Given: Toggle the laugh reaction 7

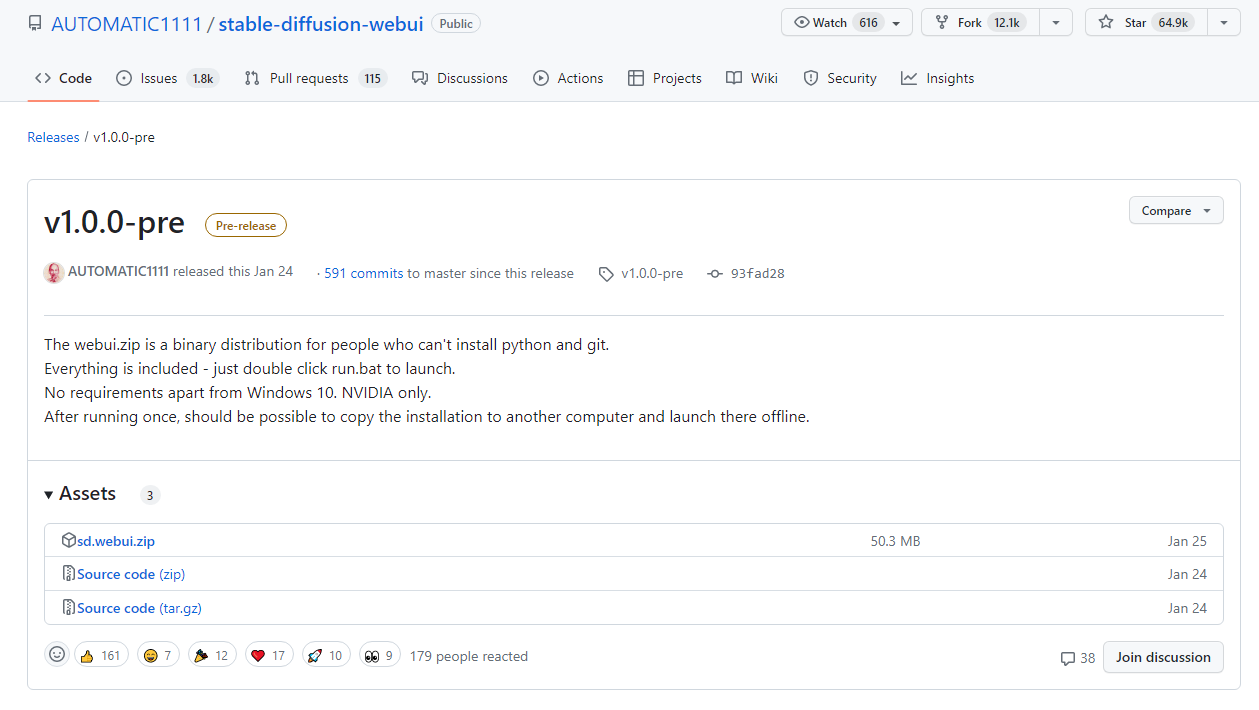Looking at the screenshot, I should [158, 656].
